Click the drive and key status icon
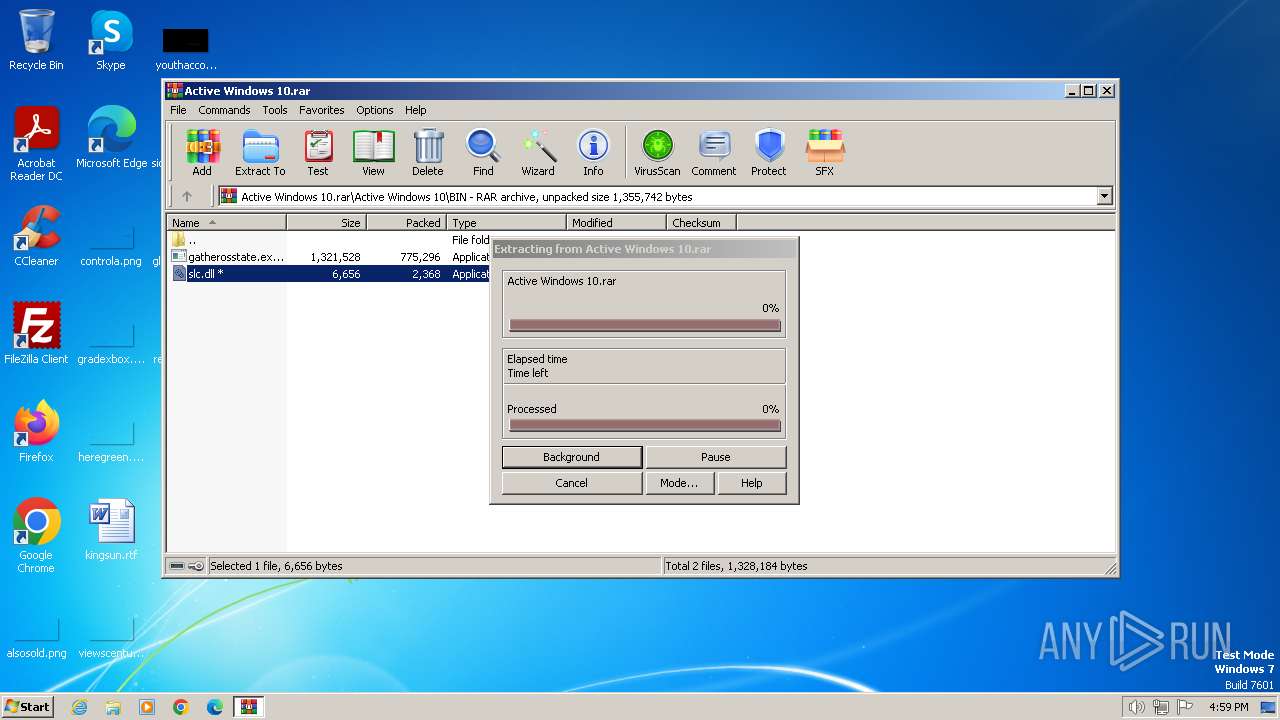This screenshot has height=720, width=1280. [186, 566]
